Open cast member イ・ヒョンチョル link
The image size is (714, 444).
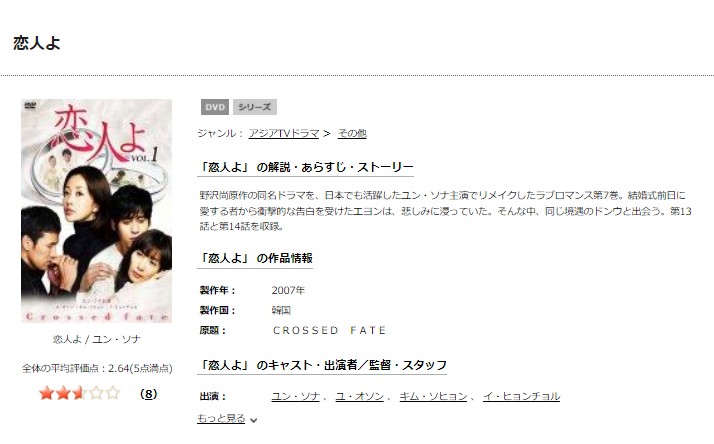tap(521, 396)
